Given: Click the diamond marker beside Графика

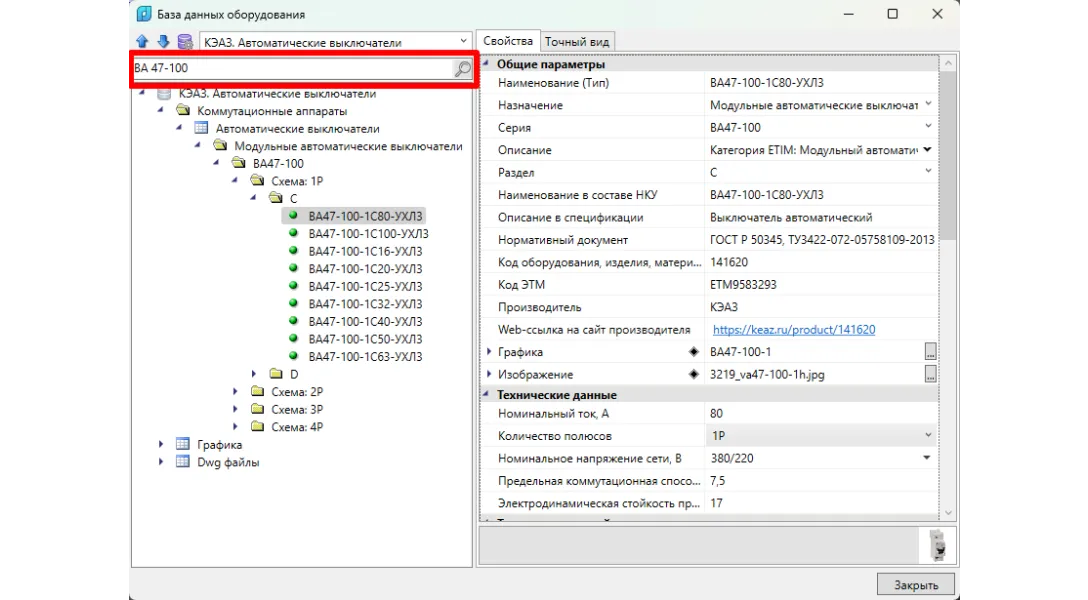Looking at the screenshot, I should 693,352.
